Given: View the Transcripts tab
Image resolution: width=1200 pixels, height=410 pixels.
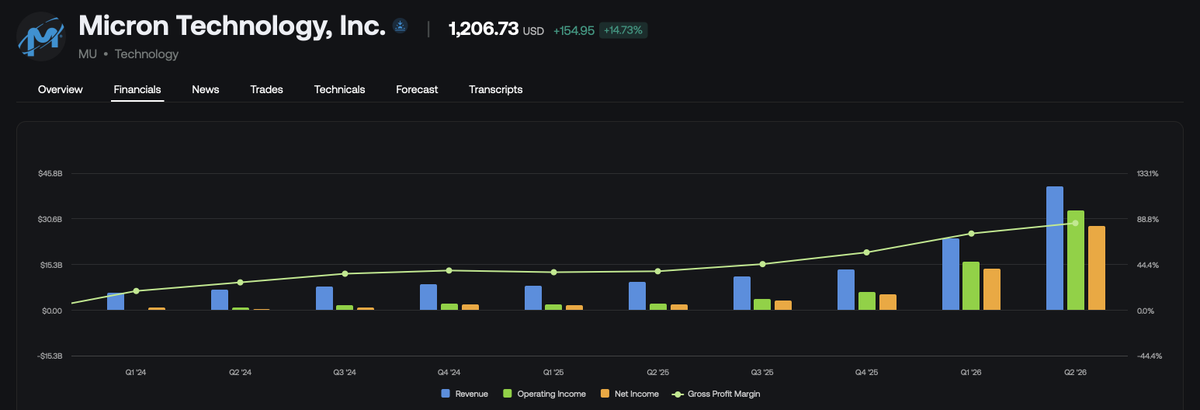Looking at the screenshot, I should coord(495,89).
